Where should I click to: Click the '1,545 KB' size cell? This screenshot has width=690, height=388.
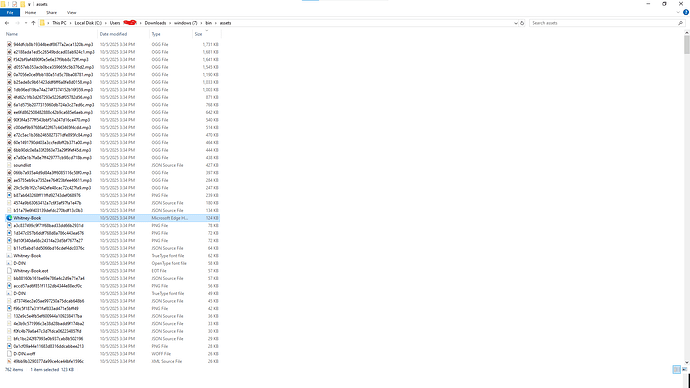pos(210,67)
